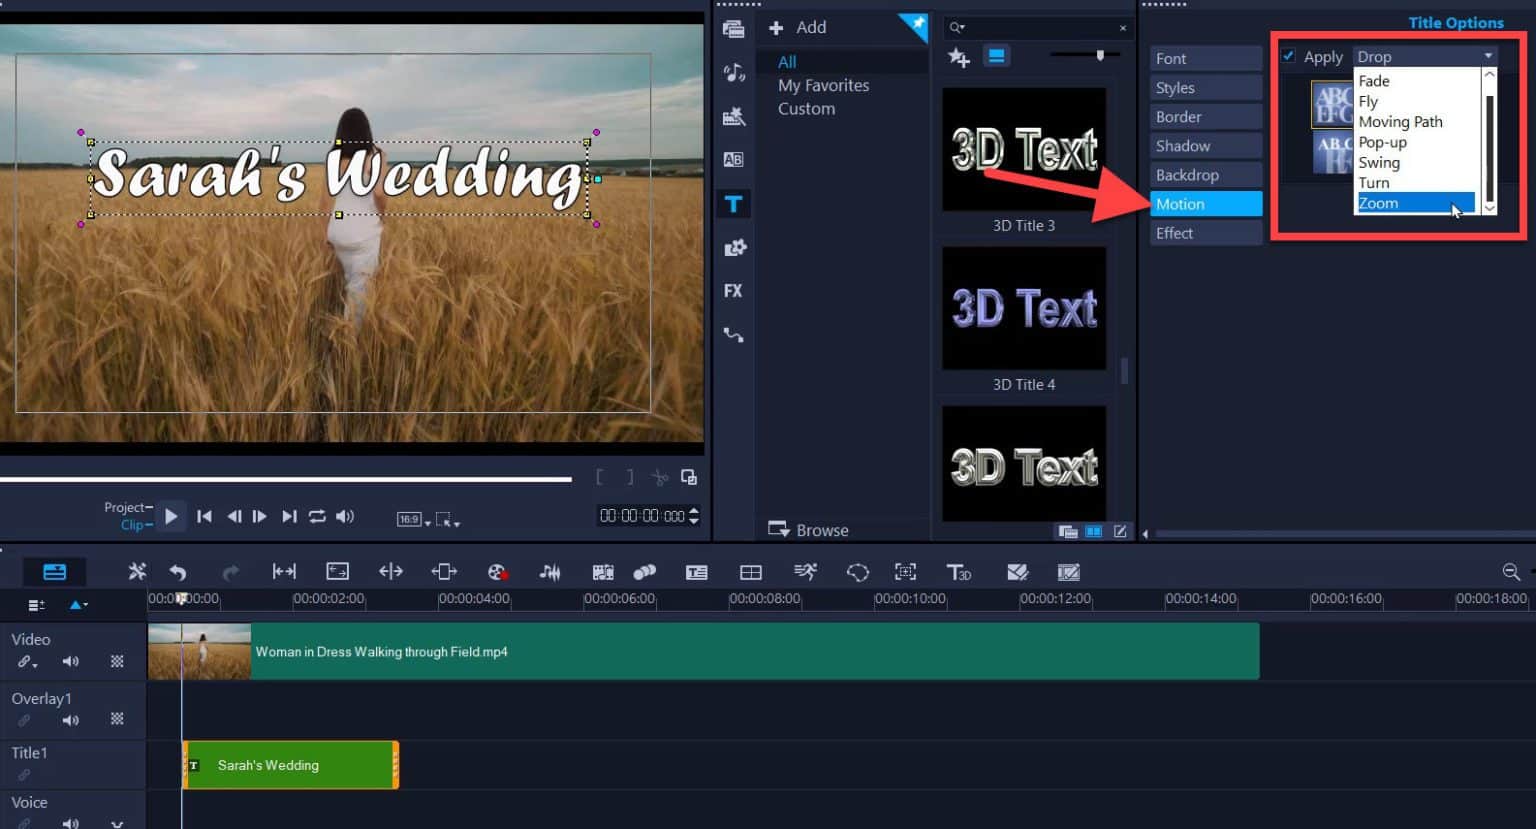Screen dimensions: 1536x829
Task: Select the Audio category music note icon
Action: pos(734,72)
